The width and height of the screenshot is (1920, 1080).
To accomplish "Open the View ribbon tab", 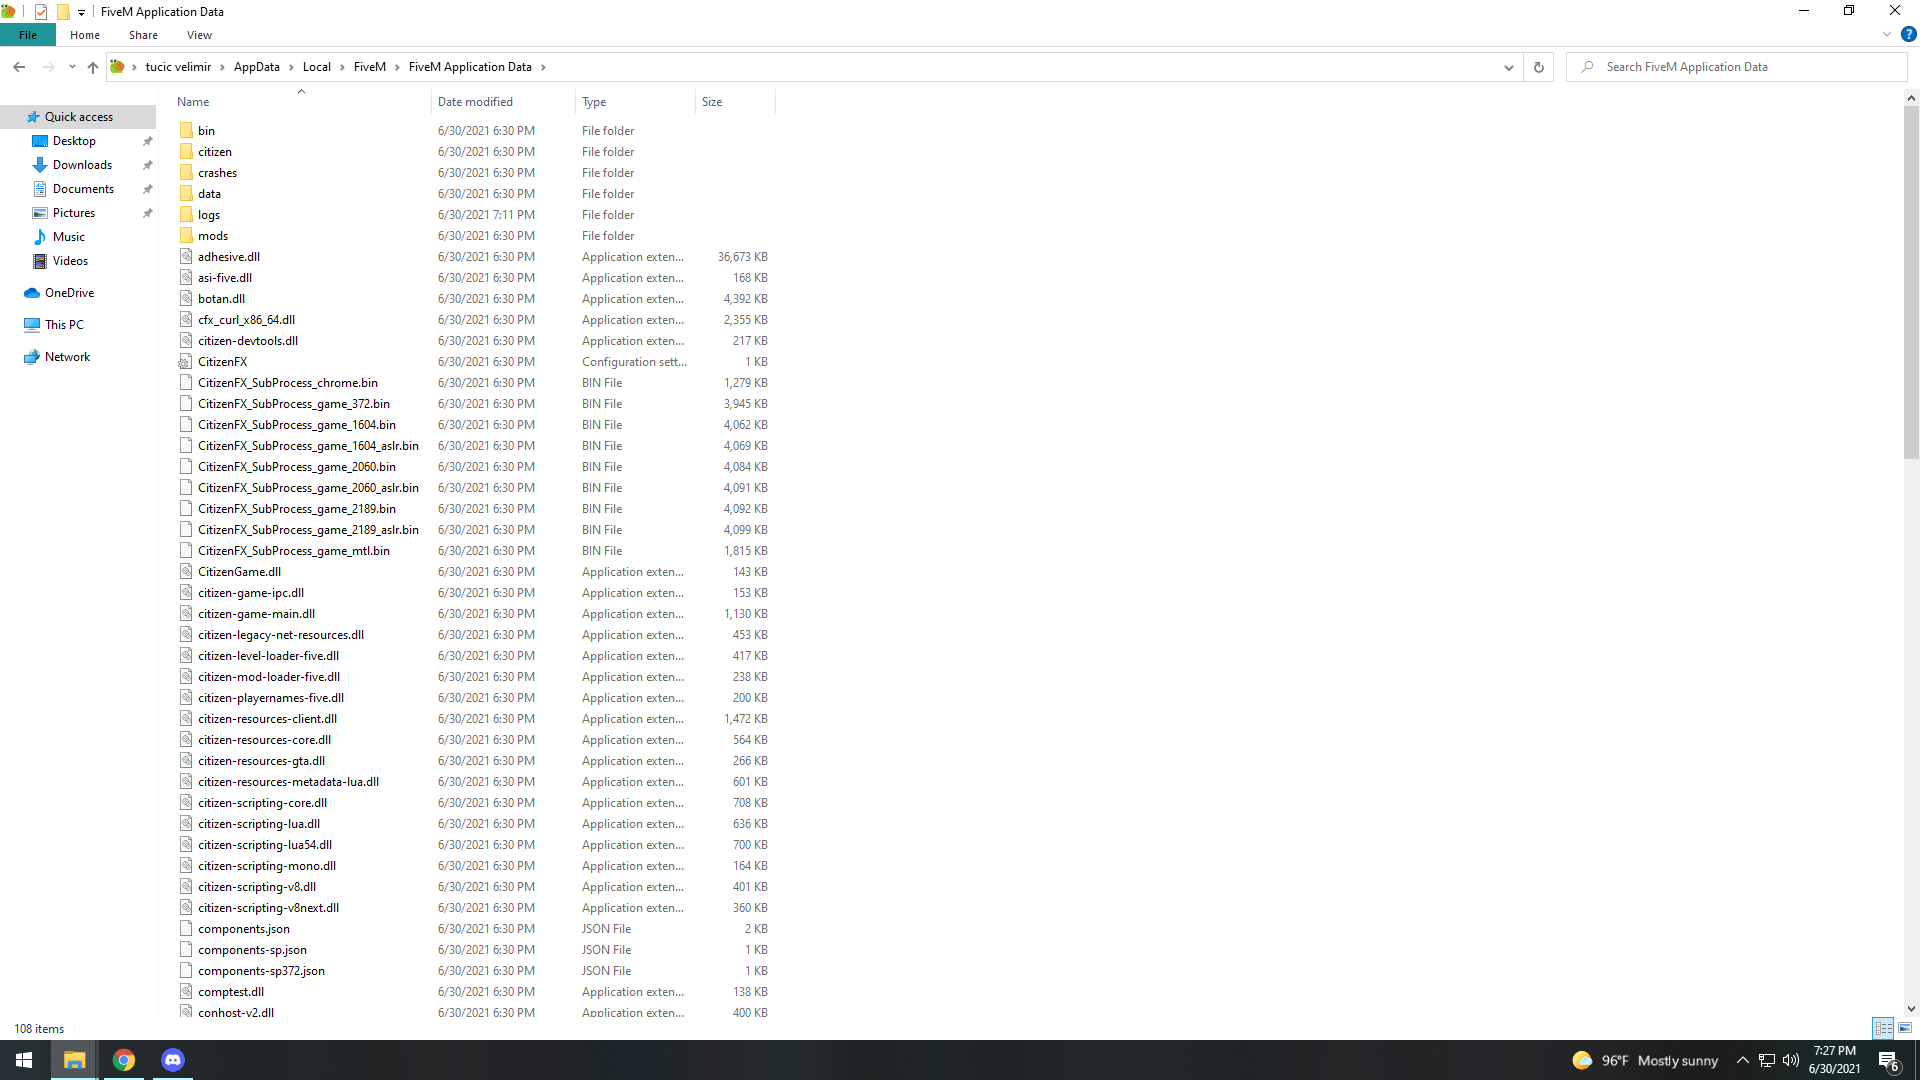I will (x=199, y=35).
